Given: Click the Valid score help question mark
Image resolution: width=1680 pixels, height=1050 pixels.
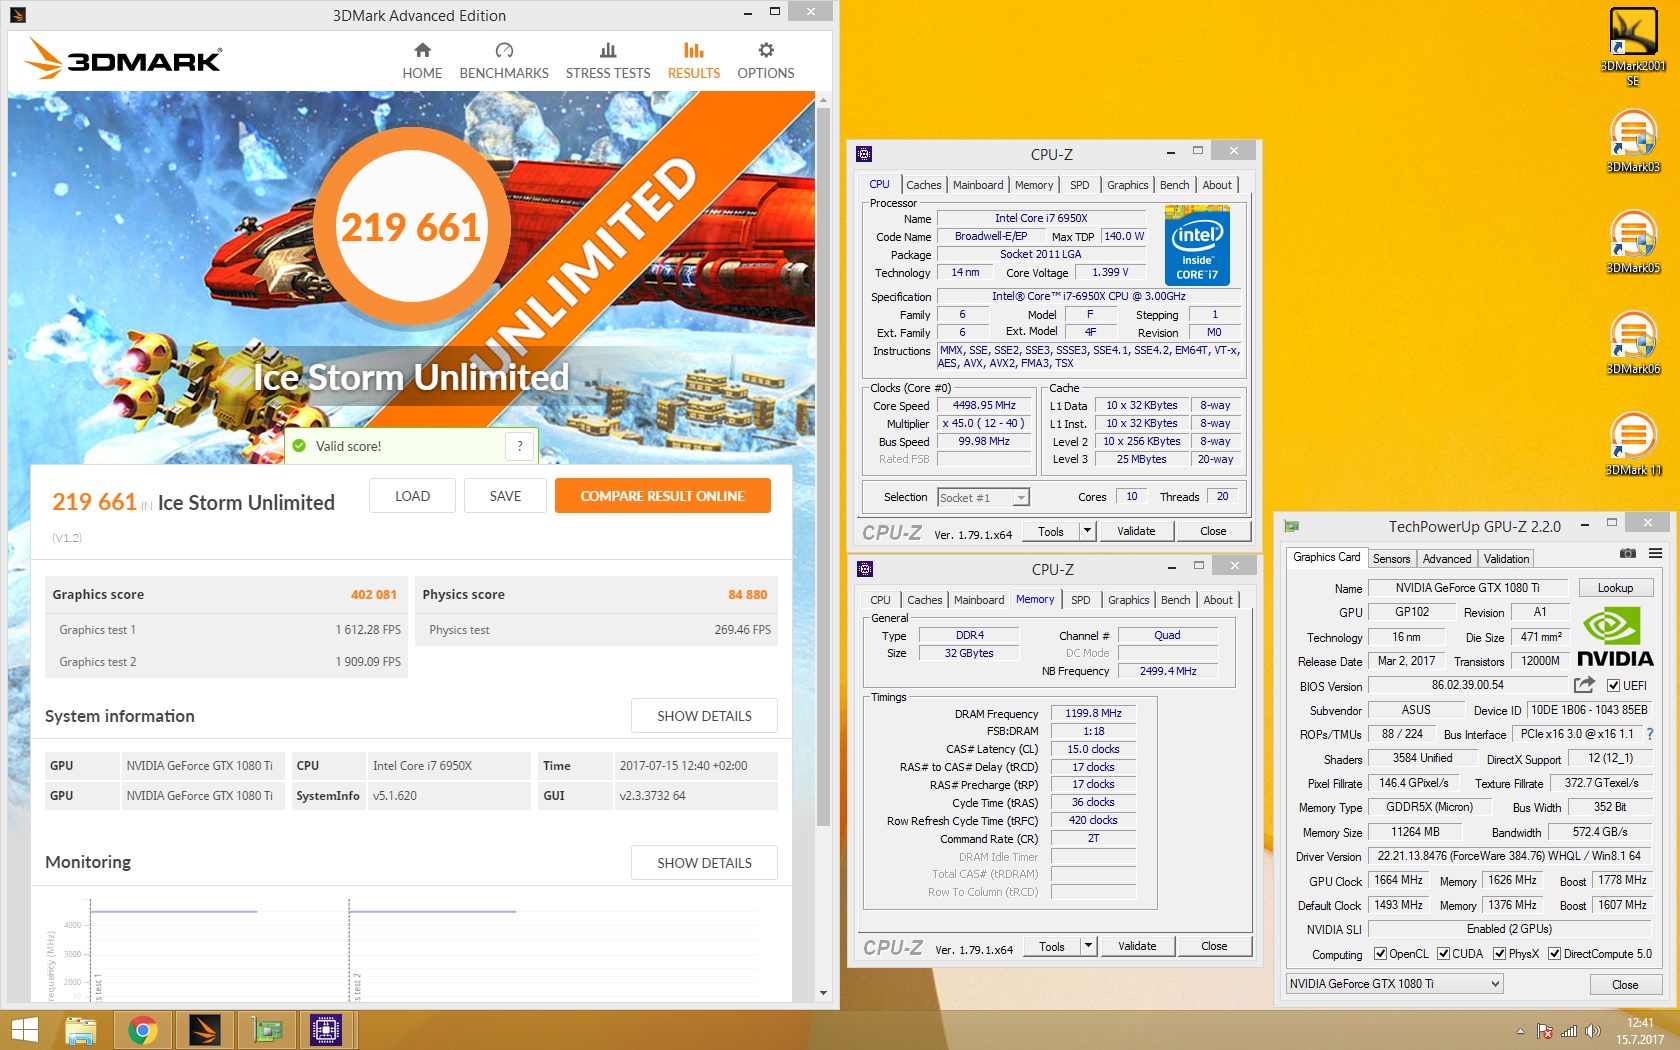Looking at the screenshot, I should pos(519,446).
